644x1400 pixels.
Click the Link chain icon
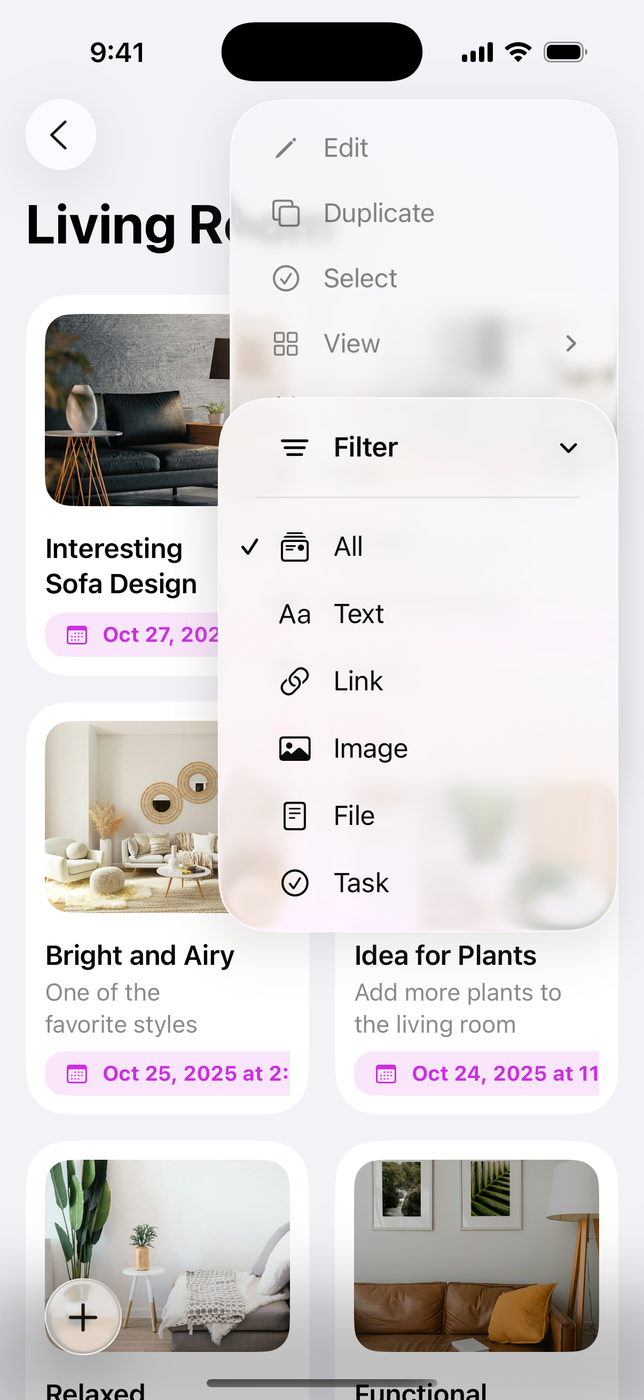point(294,681)
